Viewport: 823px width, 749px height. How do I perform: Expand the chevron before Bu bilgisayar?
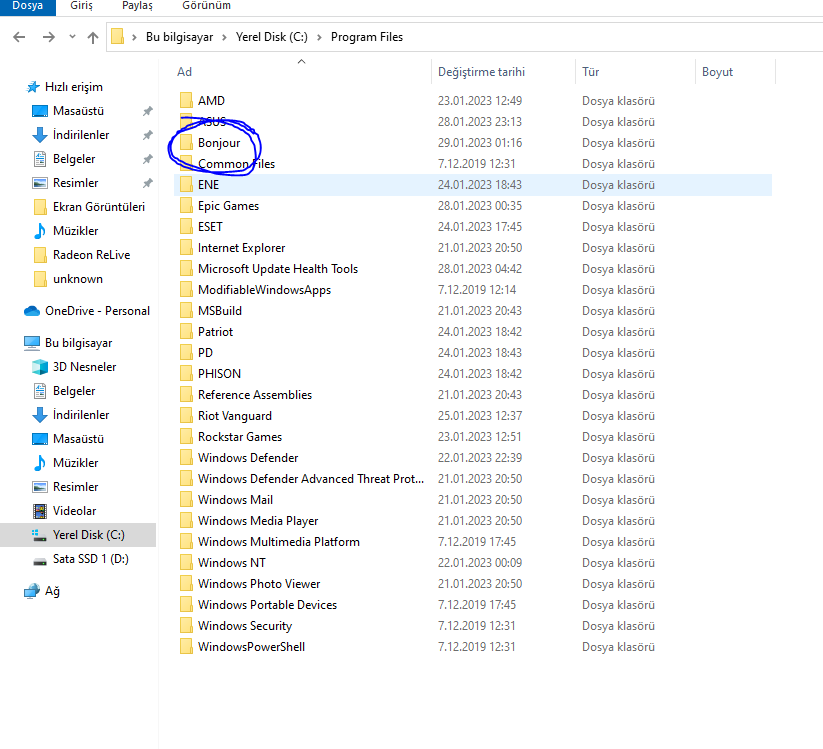134,37
